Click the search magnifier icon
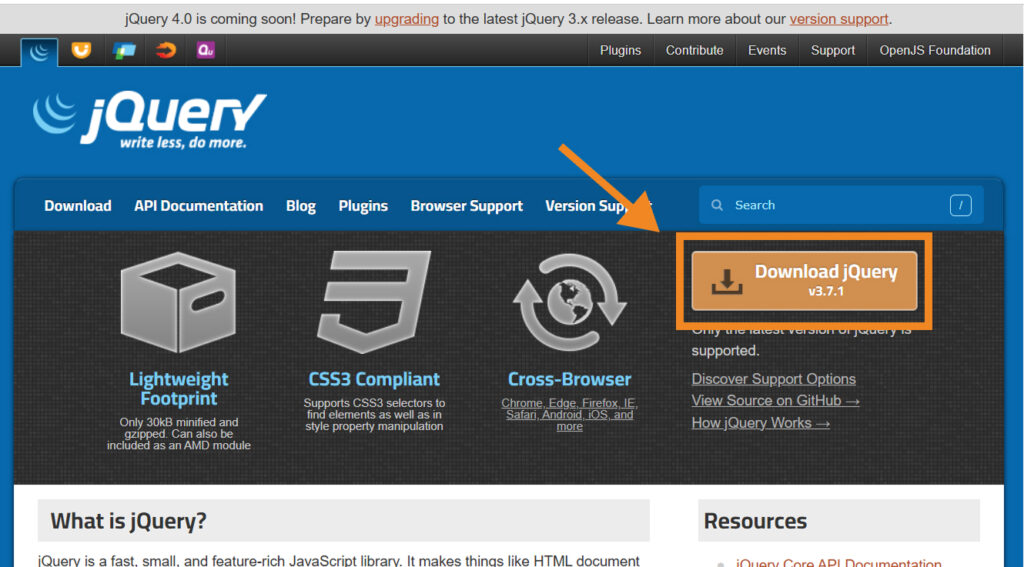Image resolution: width=1024 pixels, height=567 pixels. [x=717, y=205]
